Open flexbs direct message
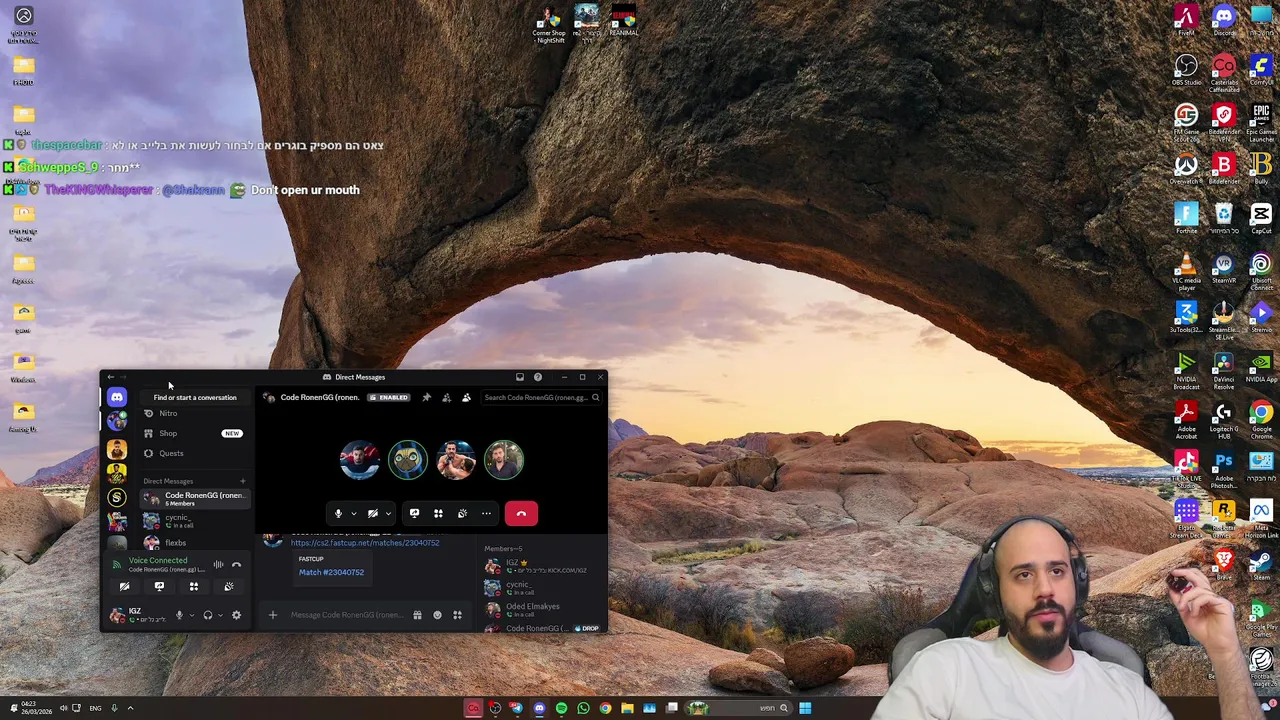 point(195,542)
